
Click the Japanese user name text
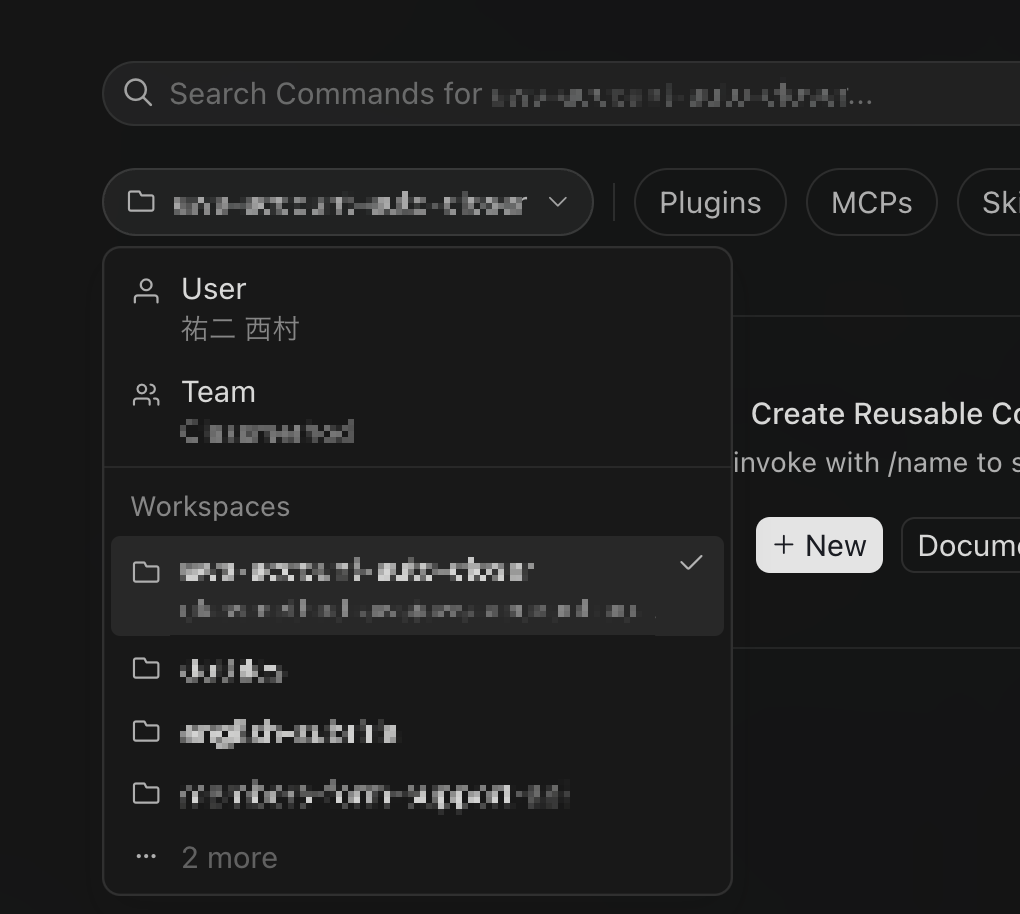240,329
